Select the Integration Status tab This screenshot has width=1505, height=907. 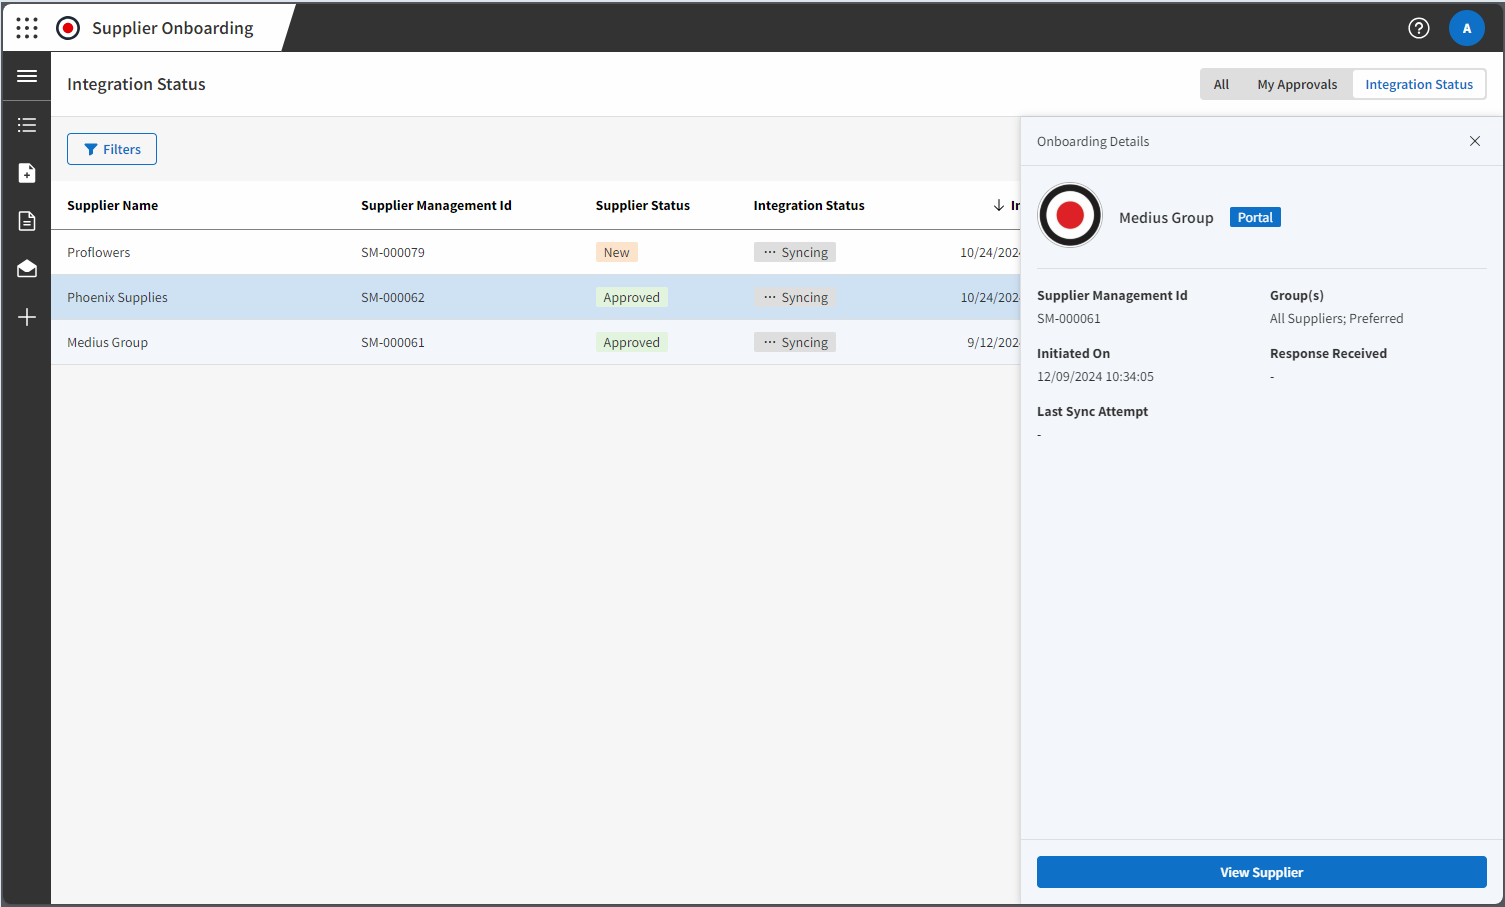[x=1419, y=84]
